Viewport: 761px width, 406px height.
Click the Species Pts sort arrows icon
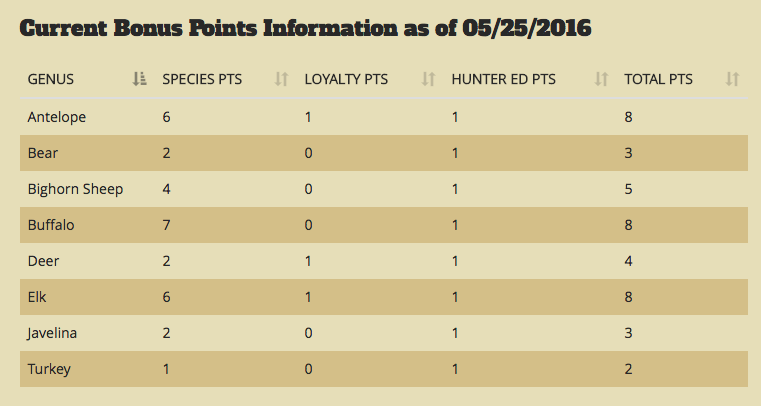tap(281, 79)
